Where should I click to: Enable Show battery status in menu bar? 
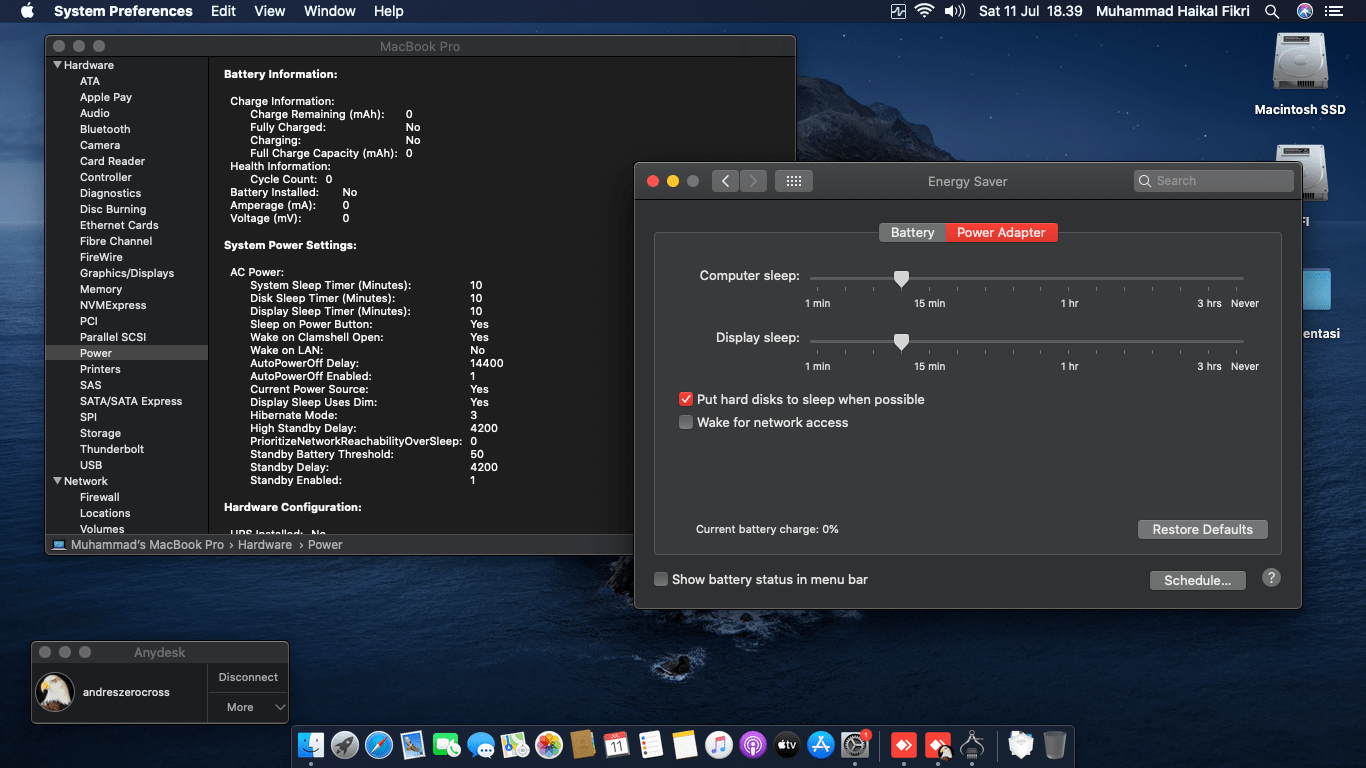click(x=661, y=579)
